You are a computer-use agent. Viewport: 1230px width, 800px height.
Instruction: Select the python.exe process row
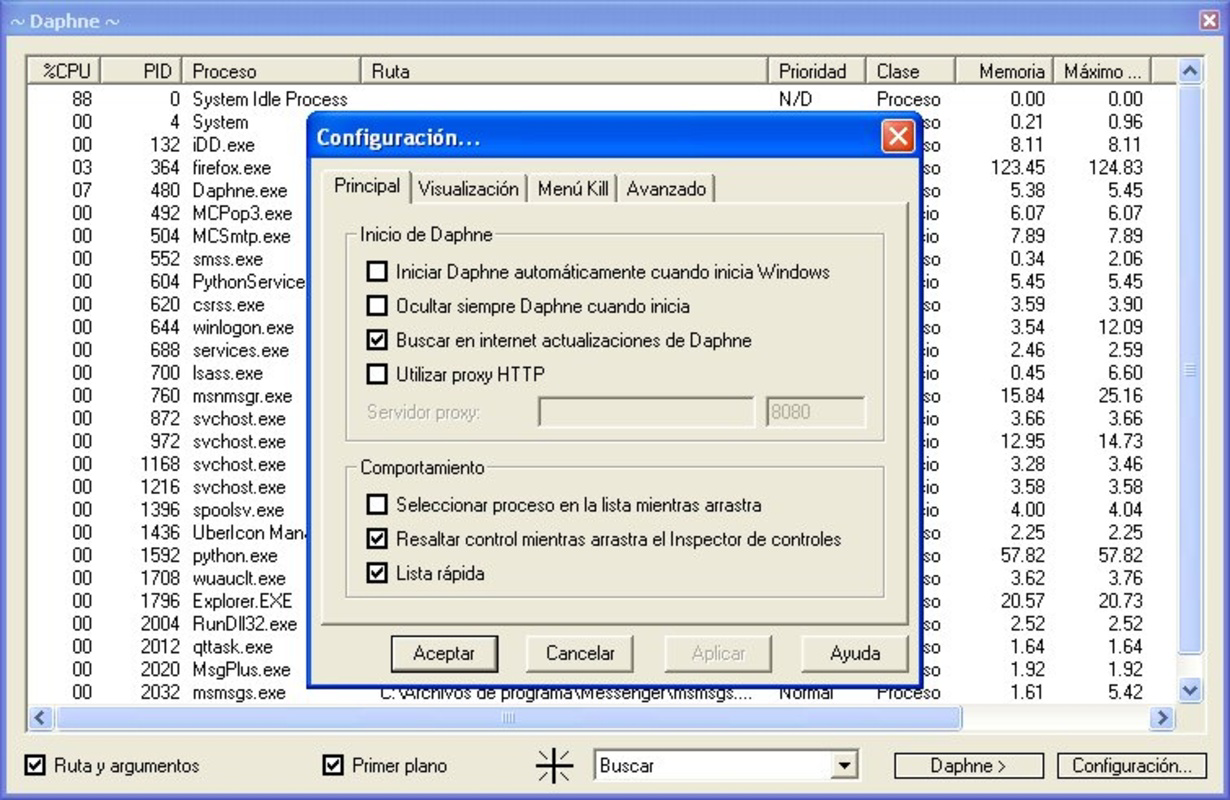click(x=235, y=556)
